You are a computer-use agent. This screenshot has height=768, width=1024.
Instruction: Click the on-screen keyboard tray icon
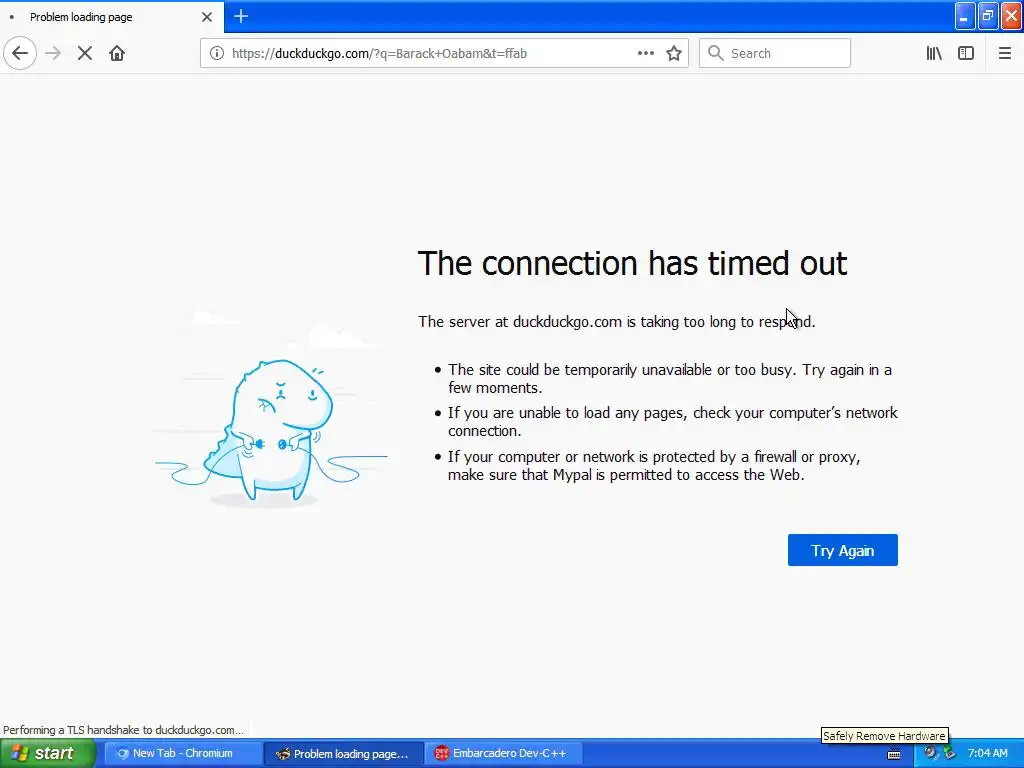894,754
